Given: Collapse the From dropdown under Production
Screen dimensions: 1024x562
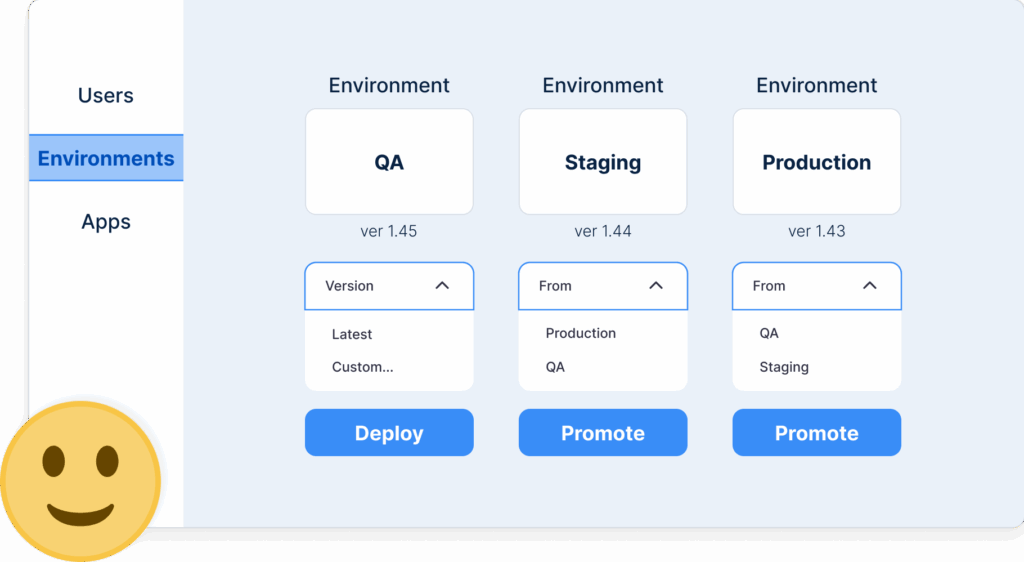Looking at the screenshot, I should click(x=816, y=286).
